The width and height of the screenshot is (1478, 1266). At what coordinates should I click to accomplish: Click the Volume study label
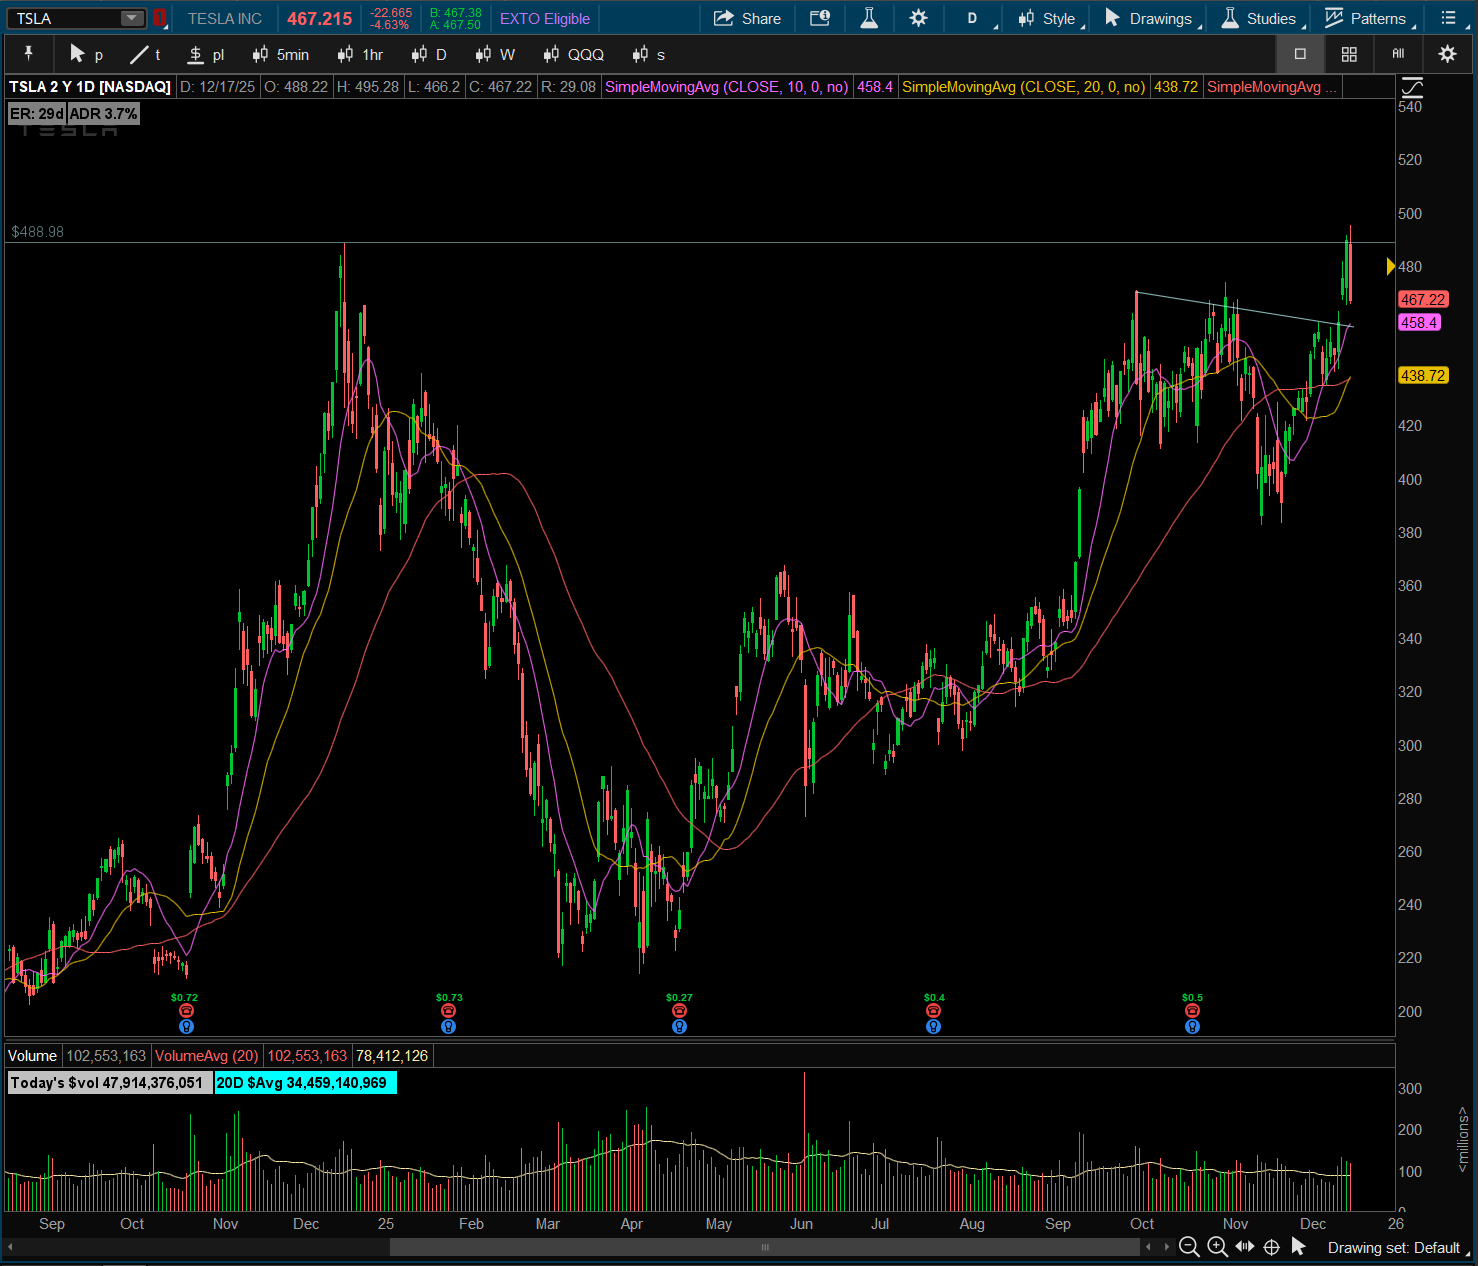tap(33, 1056)
